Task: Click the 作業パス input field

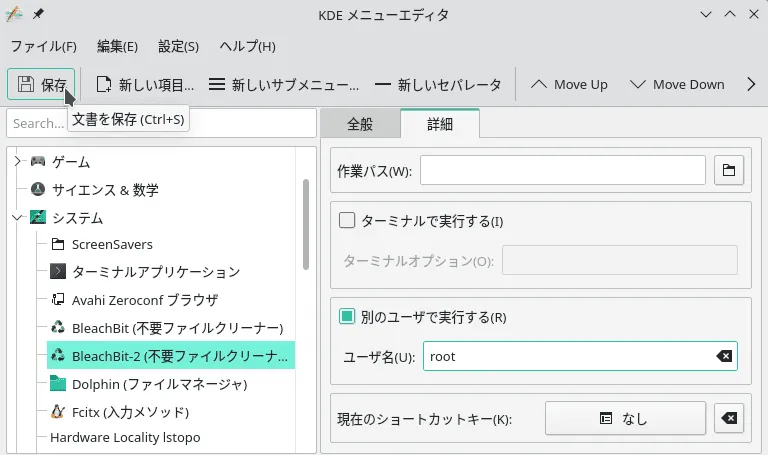Action: [x=563, y=171]
